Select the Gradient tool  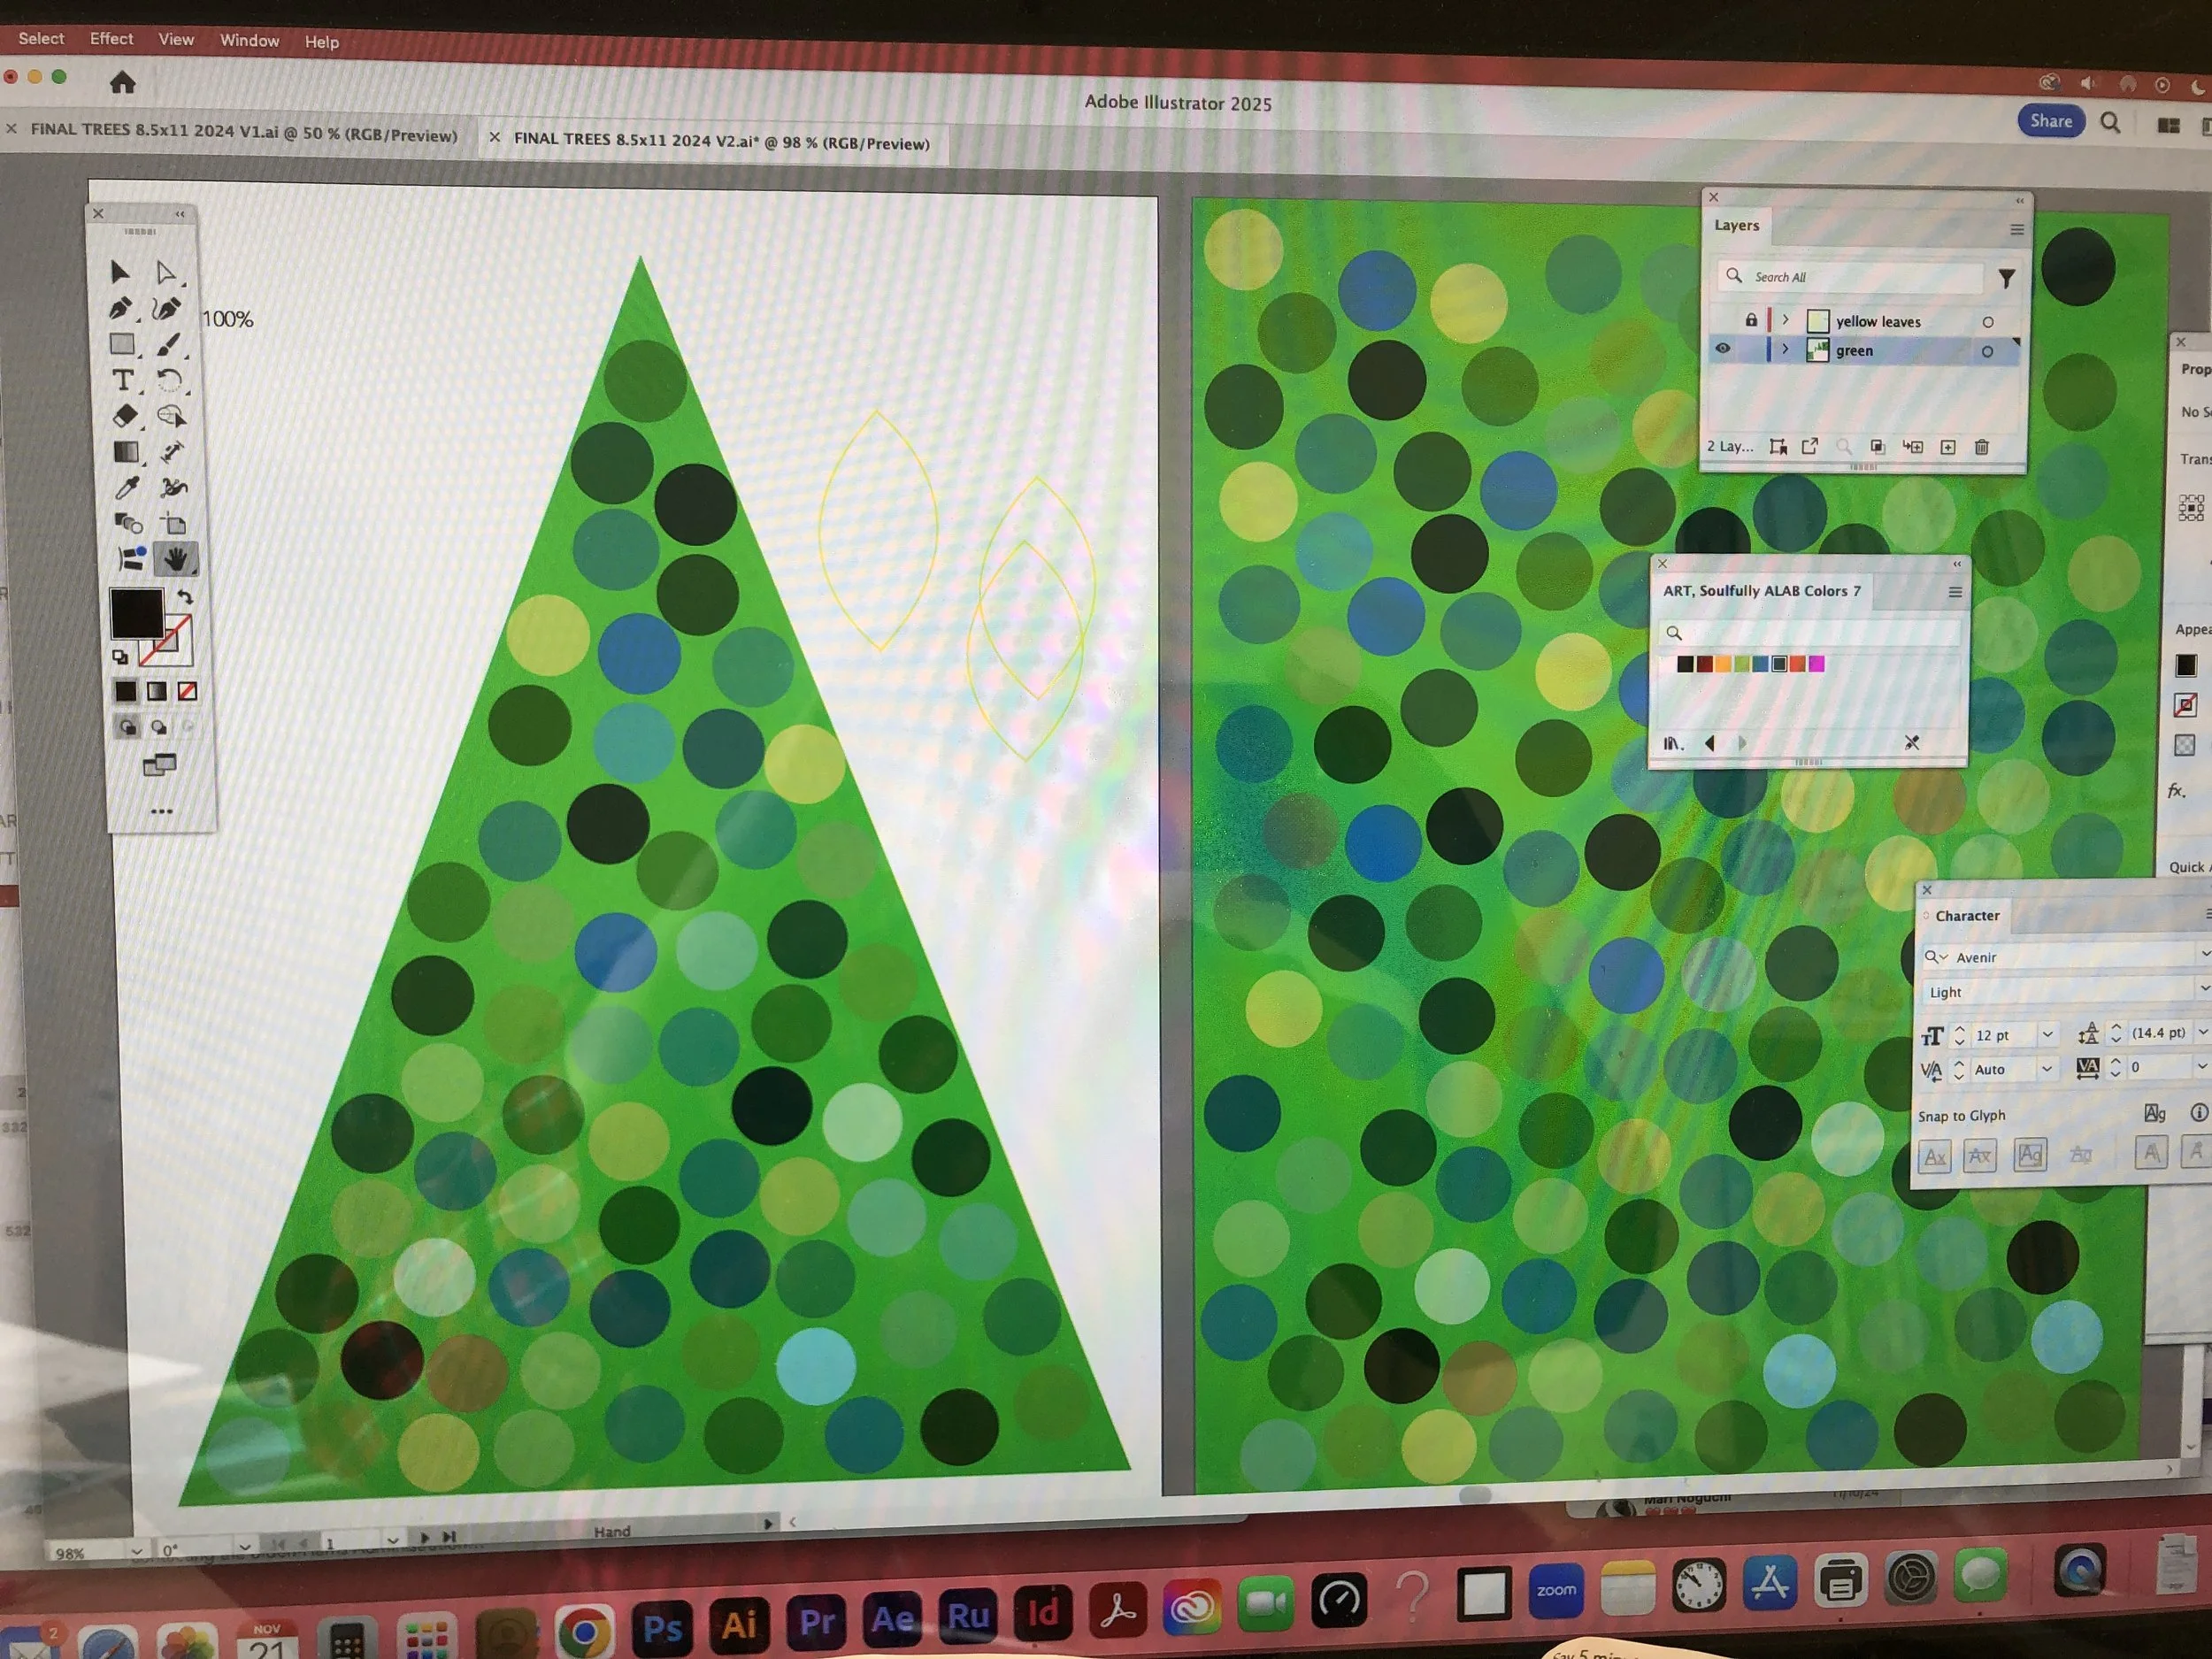[125, 452]
